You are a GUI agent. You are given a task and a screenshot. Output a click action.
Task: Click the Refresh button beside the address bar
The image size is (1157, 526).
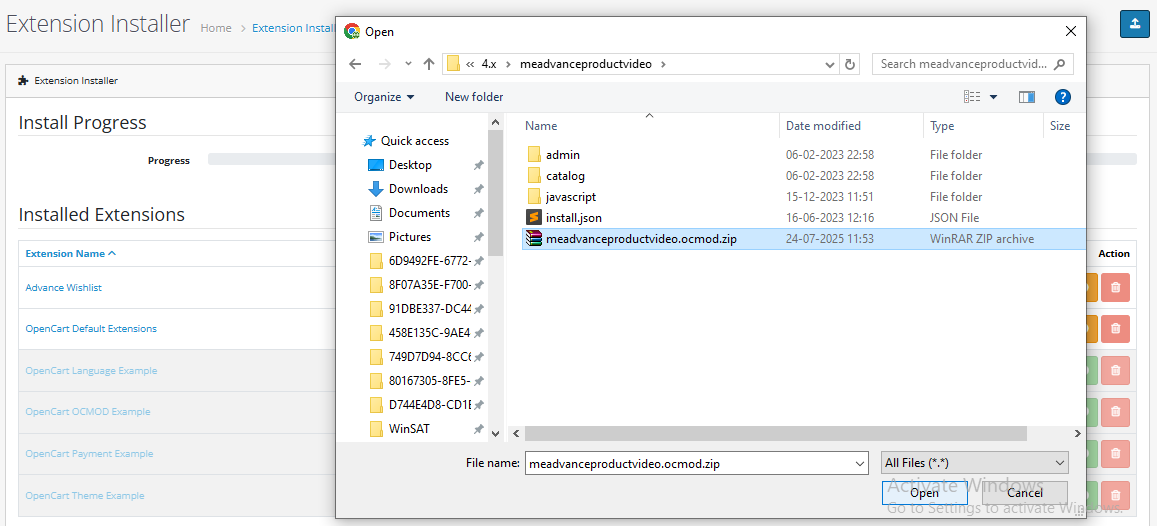click(x=850, y=64)
